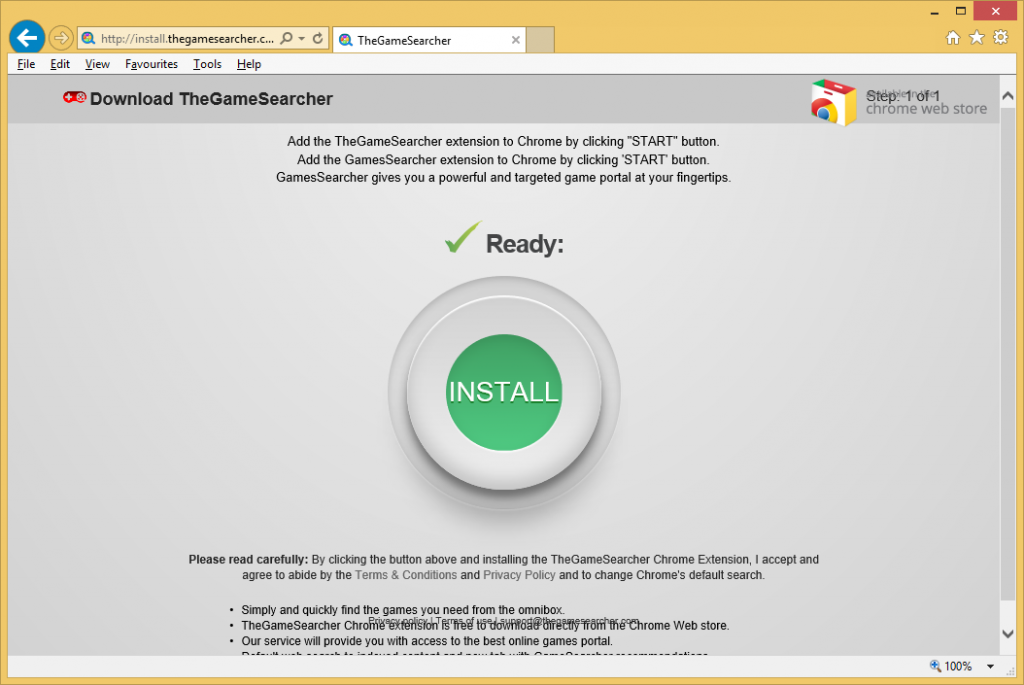1024x685 pixels.
Task: Open the Tools gear icon
Action: (x=1000, y=38)
